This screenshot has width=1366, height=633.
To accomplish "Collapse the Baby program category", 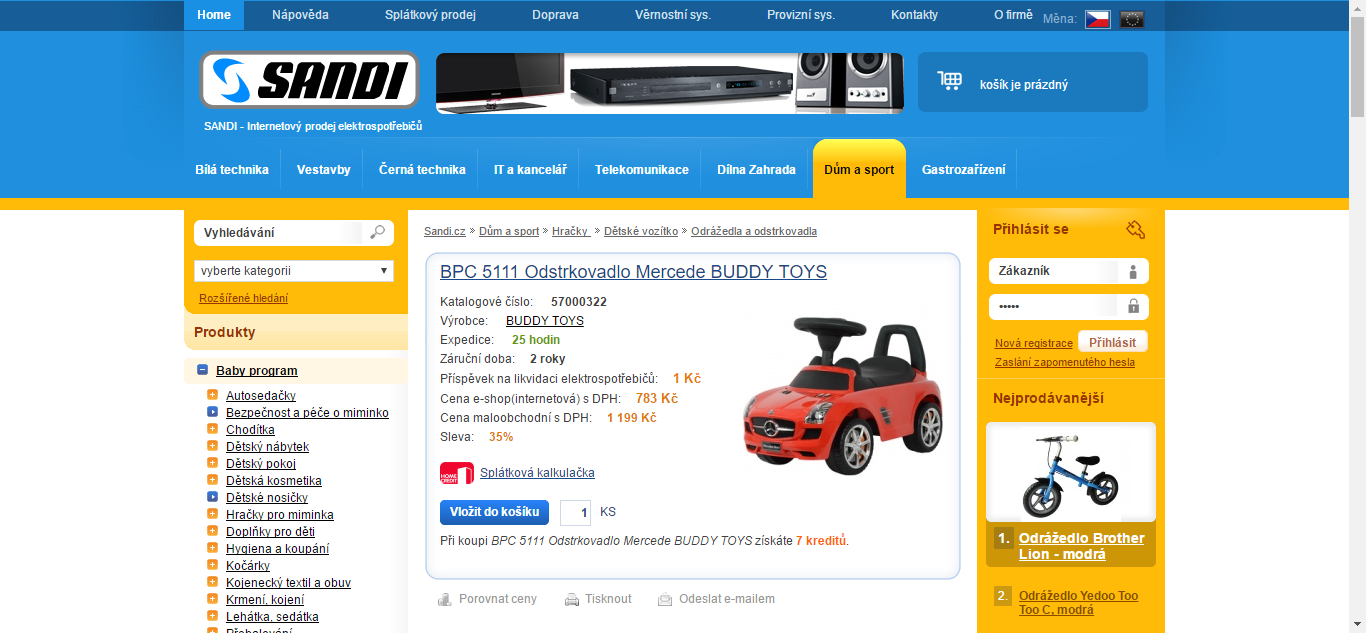I will tap(202, 370).
